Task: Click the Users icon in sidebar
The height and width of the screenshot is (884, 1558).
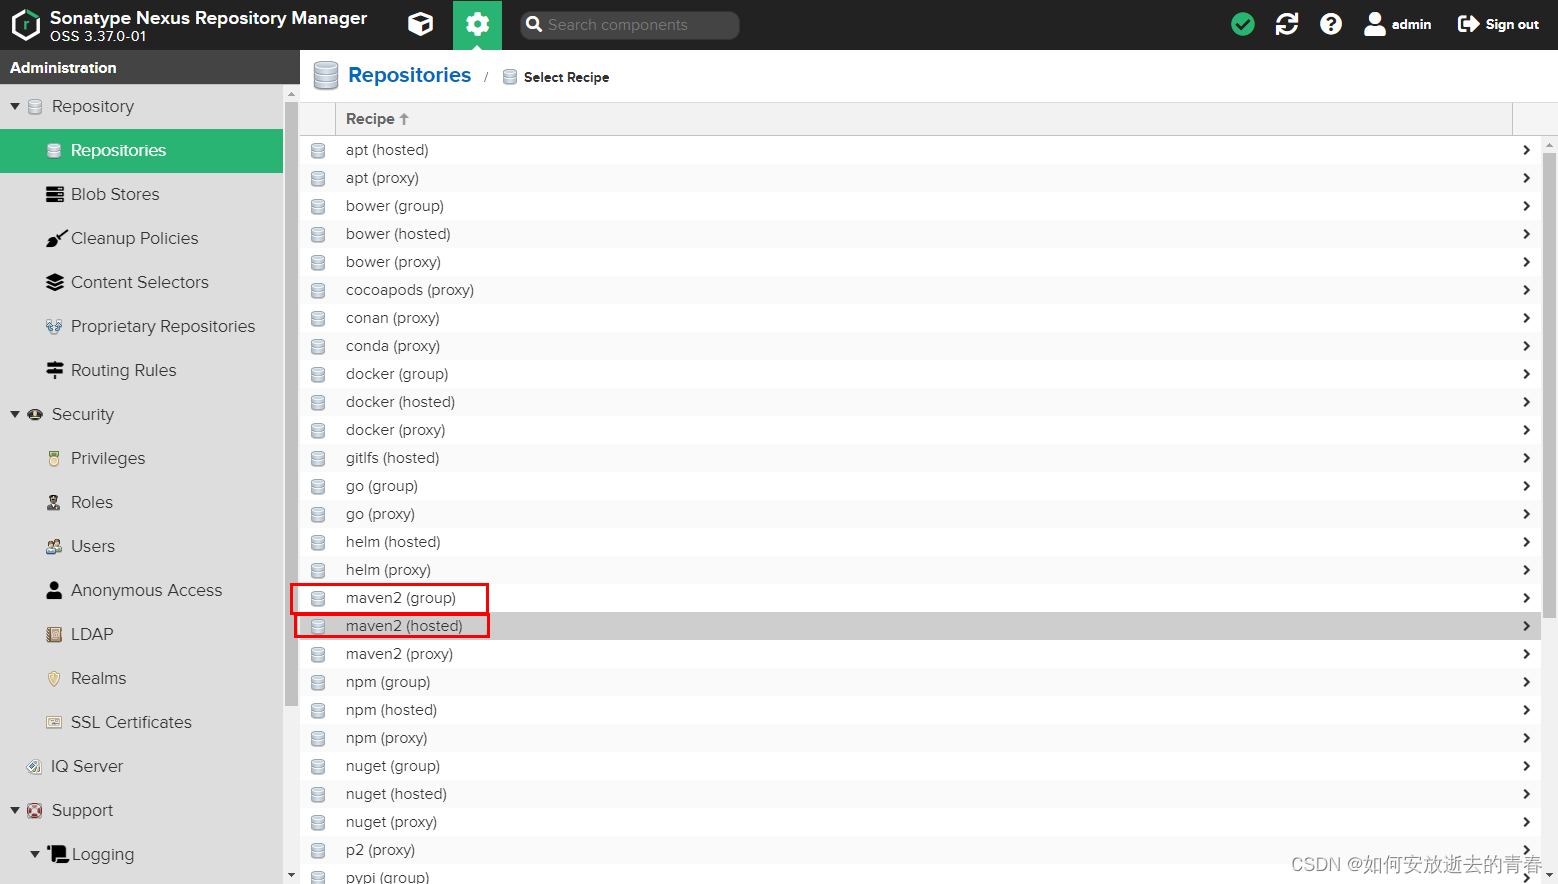Action: (54, 546)
